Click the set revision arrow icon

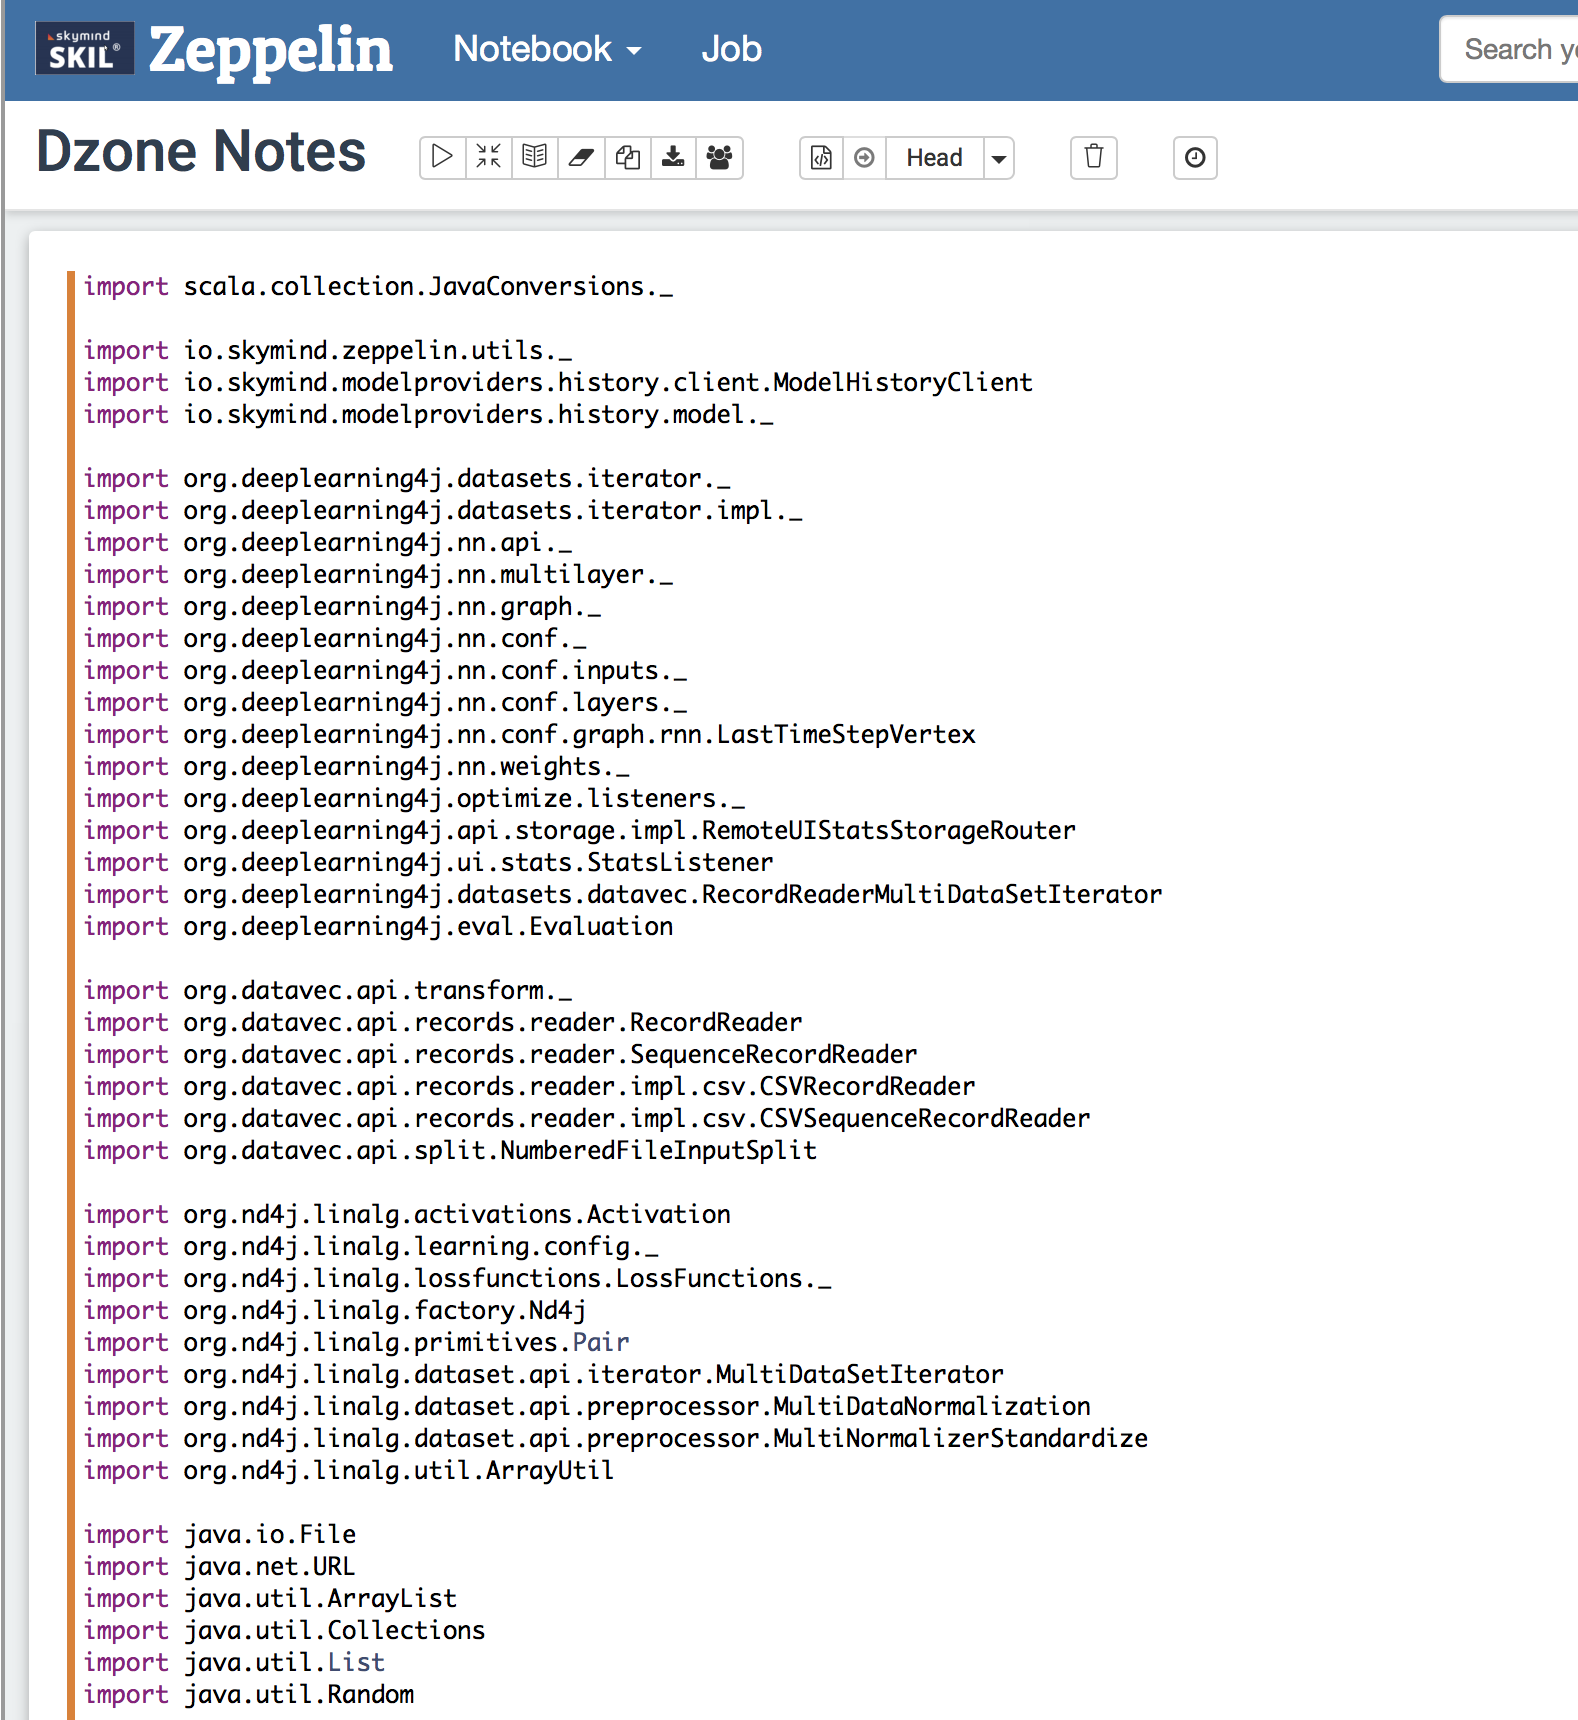[x=865, y=158]
